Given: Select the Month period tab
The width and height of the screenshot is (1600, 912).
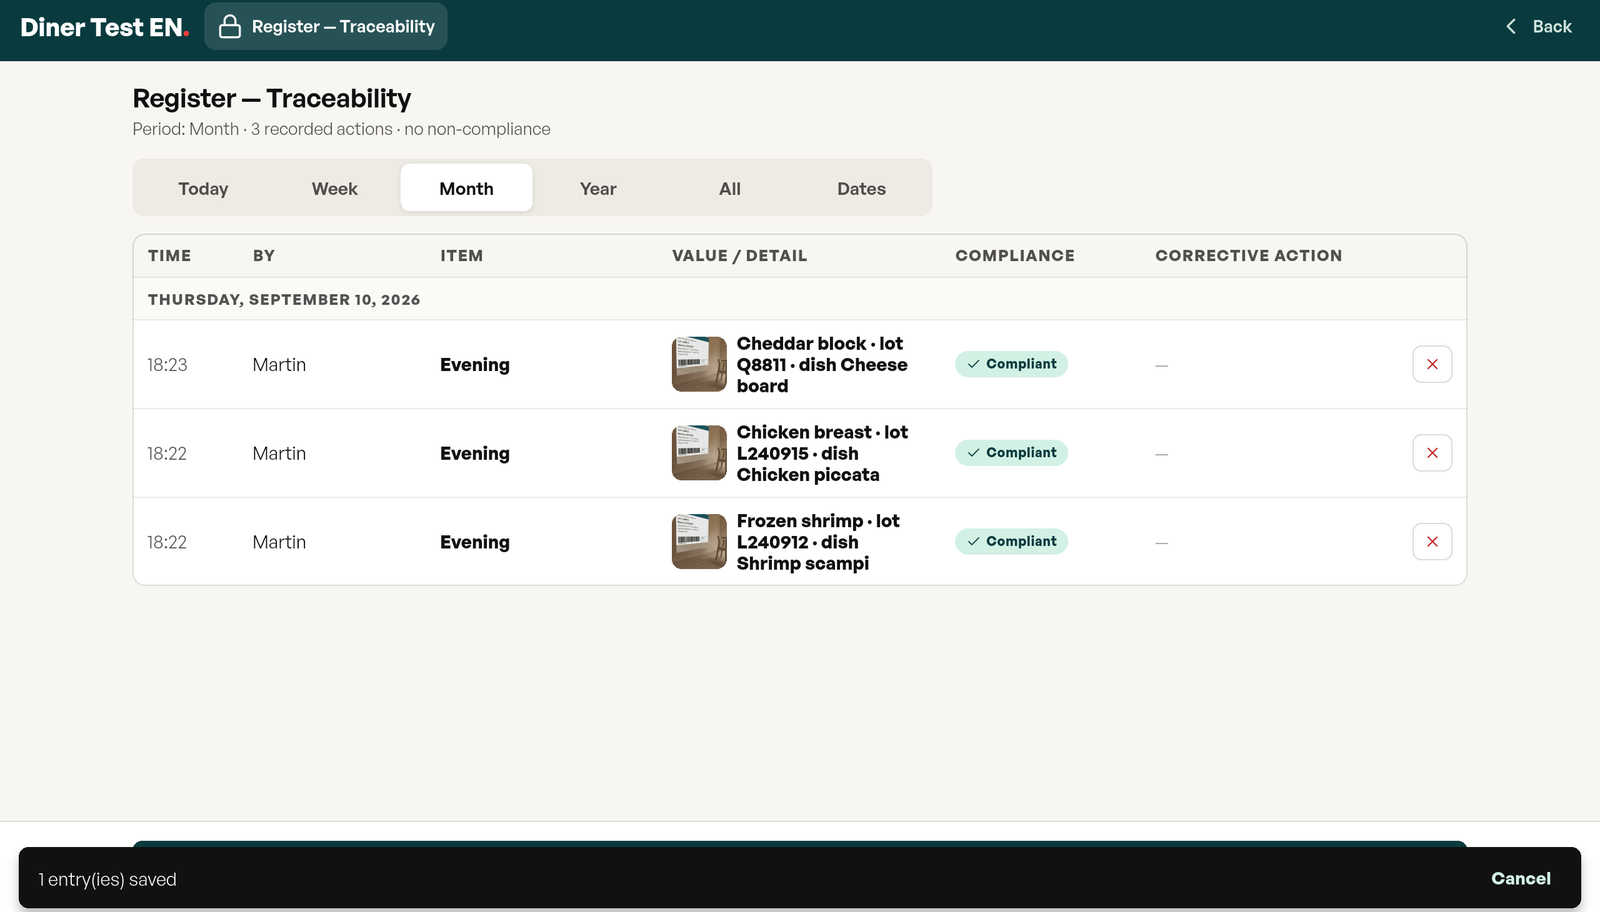Looking at the screenshot, I should click(x=467, y=188).
